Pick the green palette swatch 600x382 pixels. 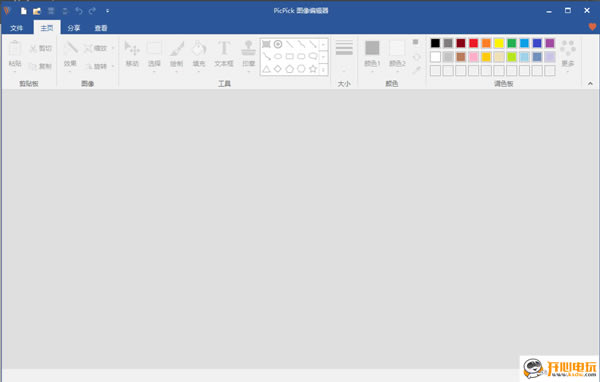[x=512, y=43]
